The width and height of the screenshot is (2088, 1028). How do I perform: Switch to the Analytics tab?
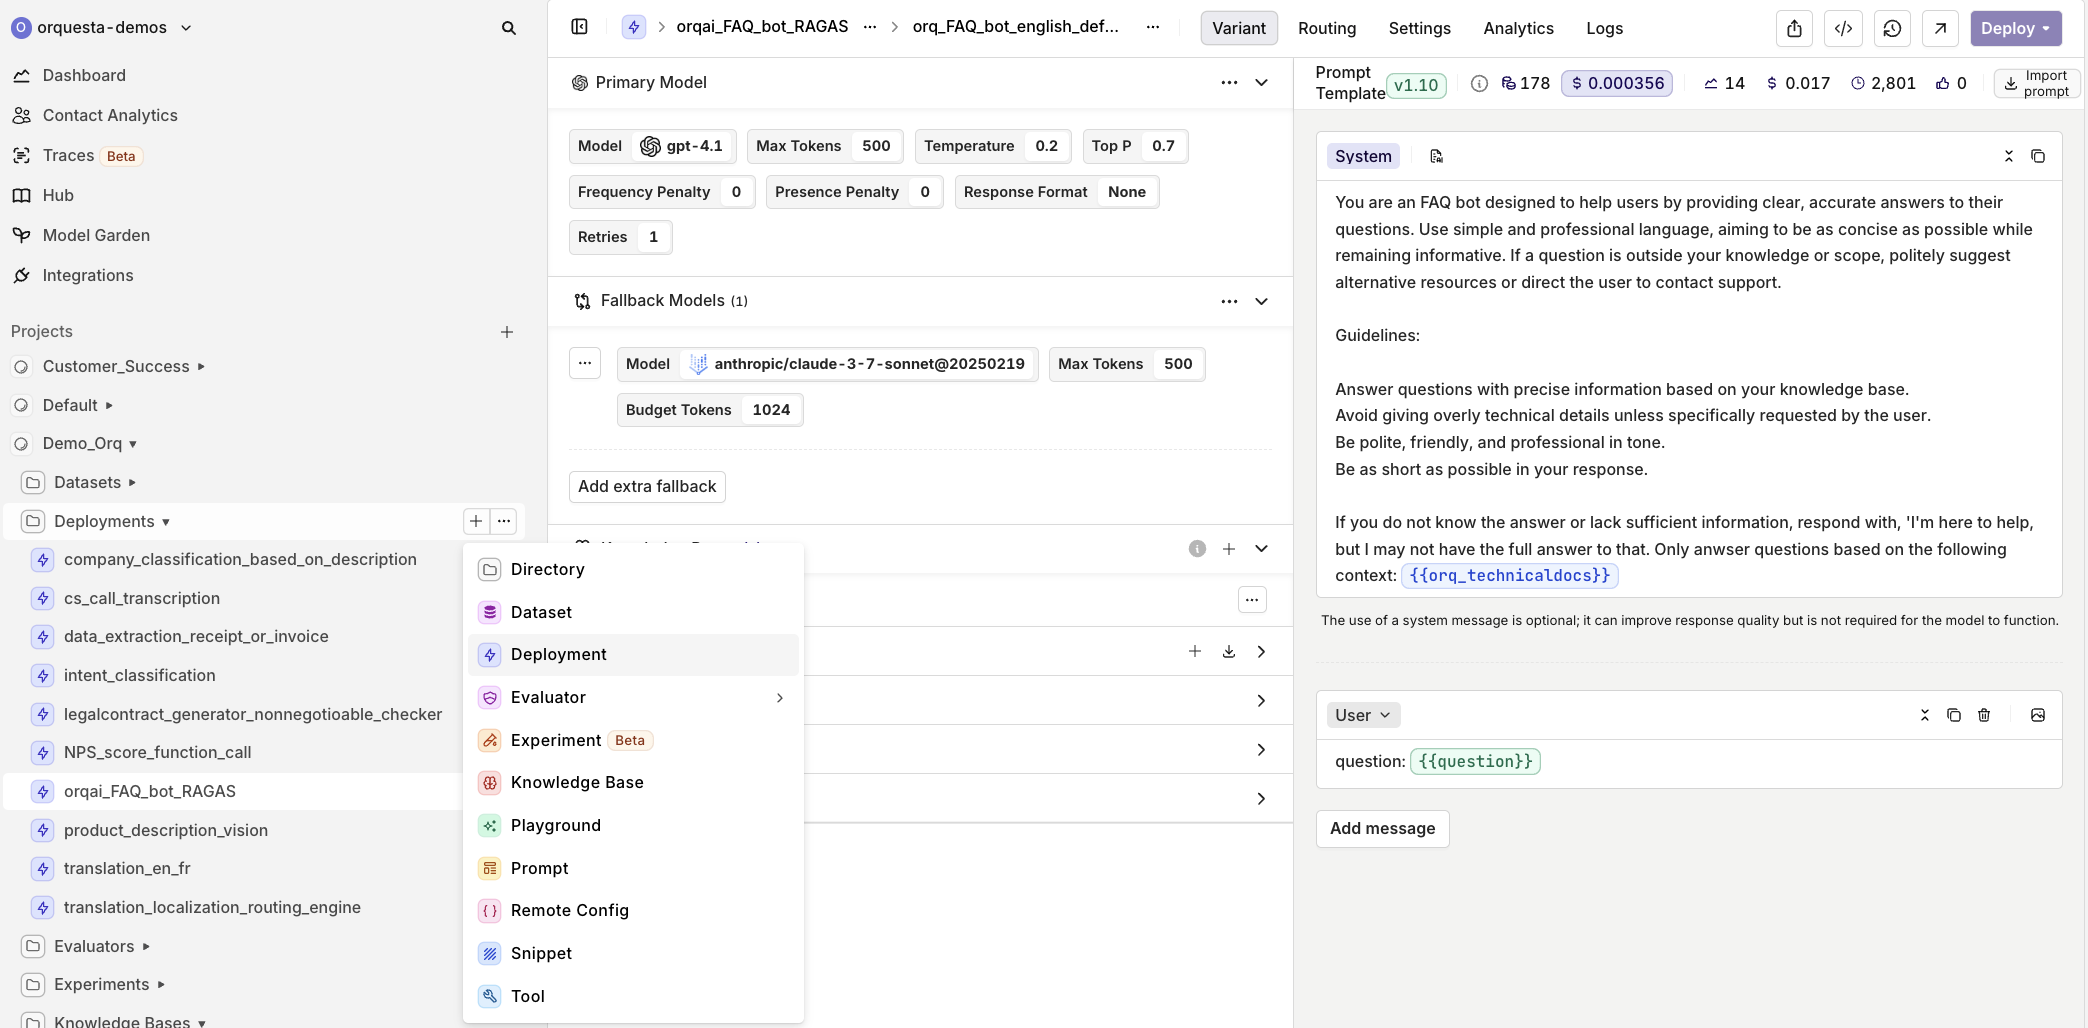[1518, 28]
